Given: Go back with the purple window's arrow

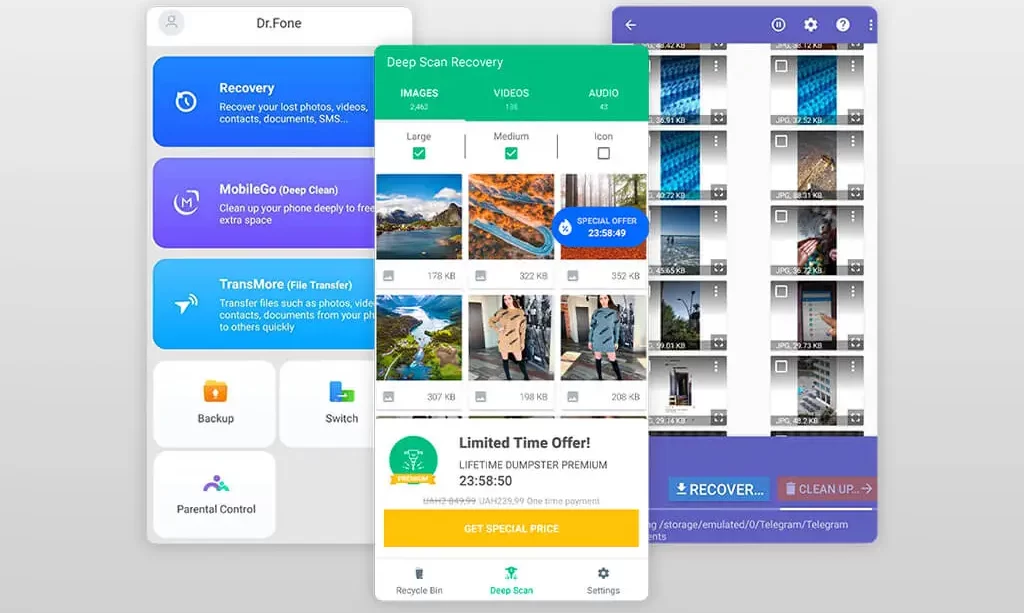Looking at the screenshot, I should [x=631, y=25].
